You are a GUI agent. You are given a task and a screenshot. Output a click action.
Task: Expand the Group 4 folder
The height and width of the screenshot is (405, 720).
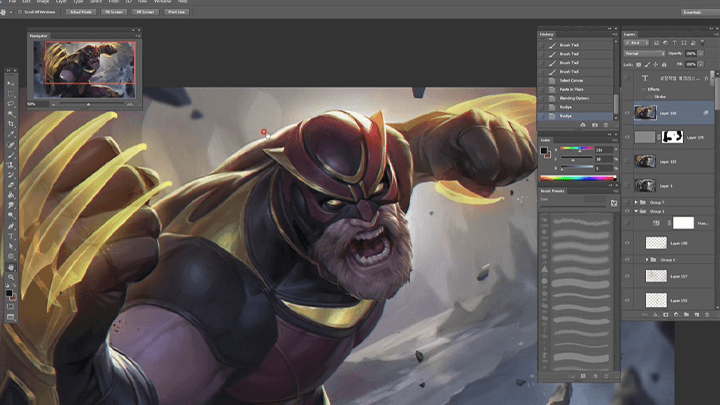[647, 259]
